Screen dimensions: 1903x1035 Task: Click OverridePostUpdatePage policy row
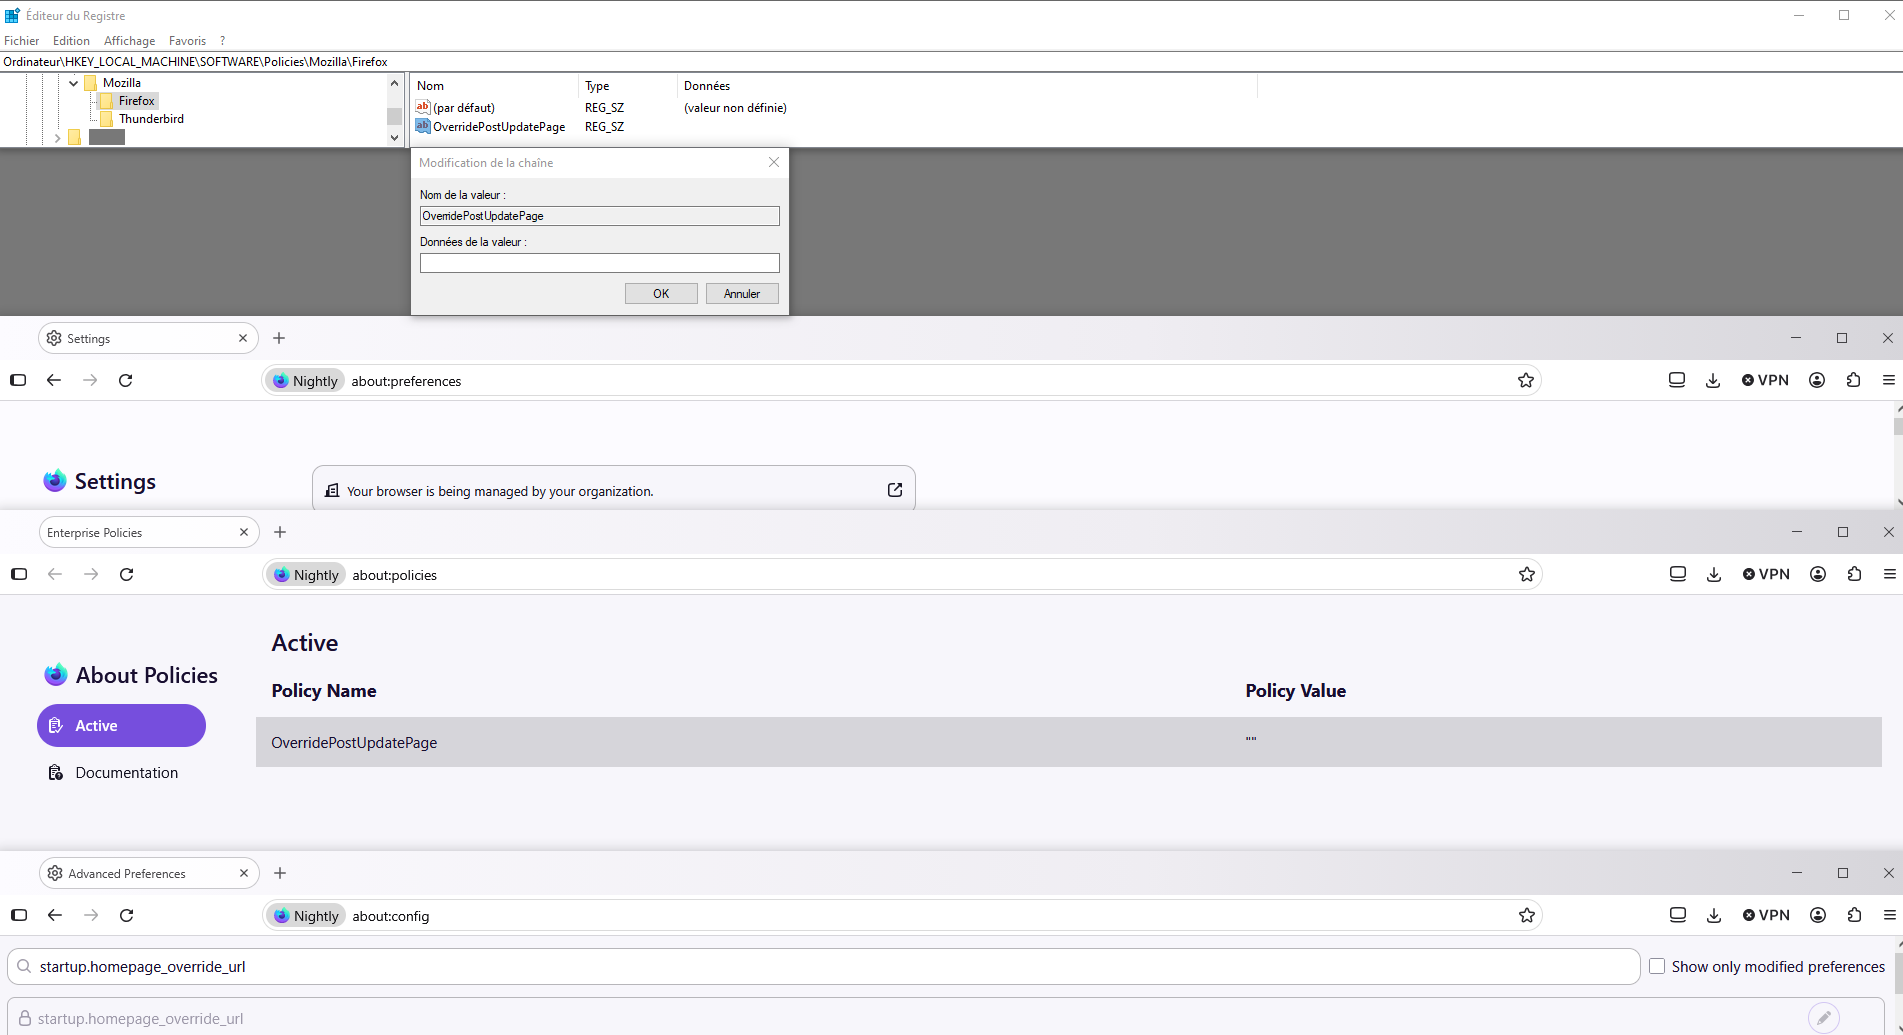coord(1069,742)
